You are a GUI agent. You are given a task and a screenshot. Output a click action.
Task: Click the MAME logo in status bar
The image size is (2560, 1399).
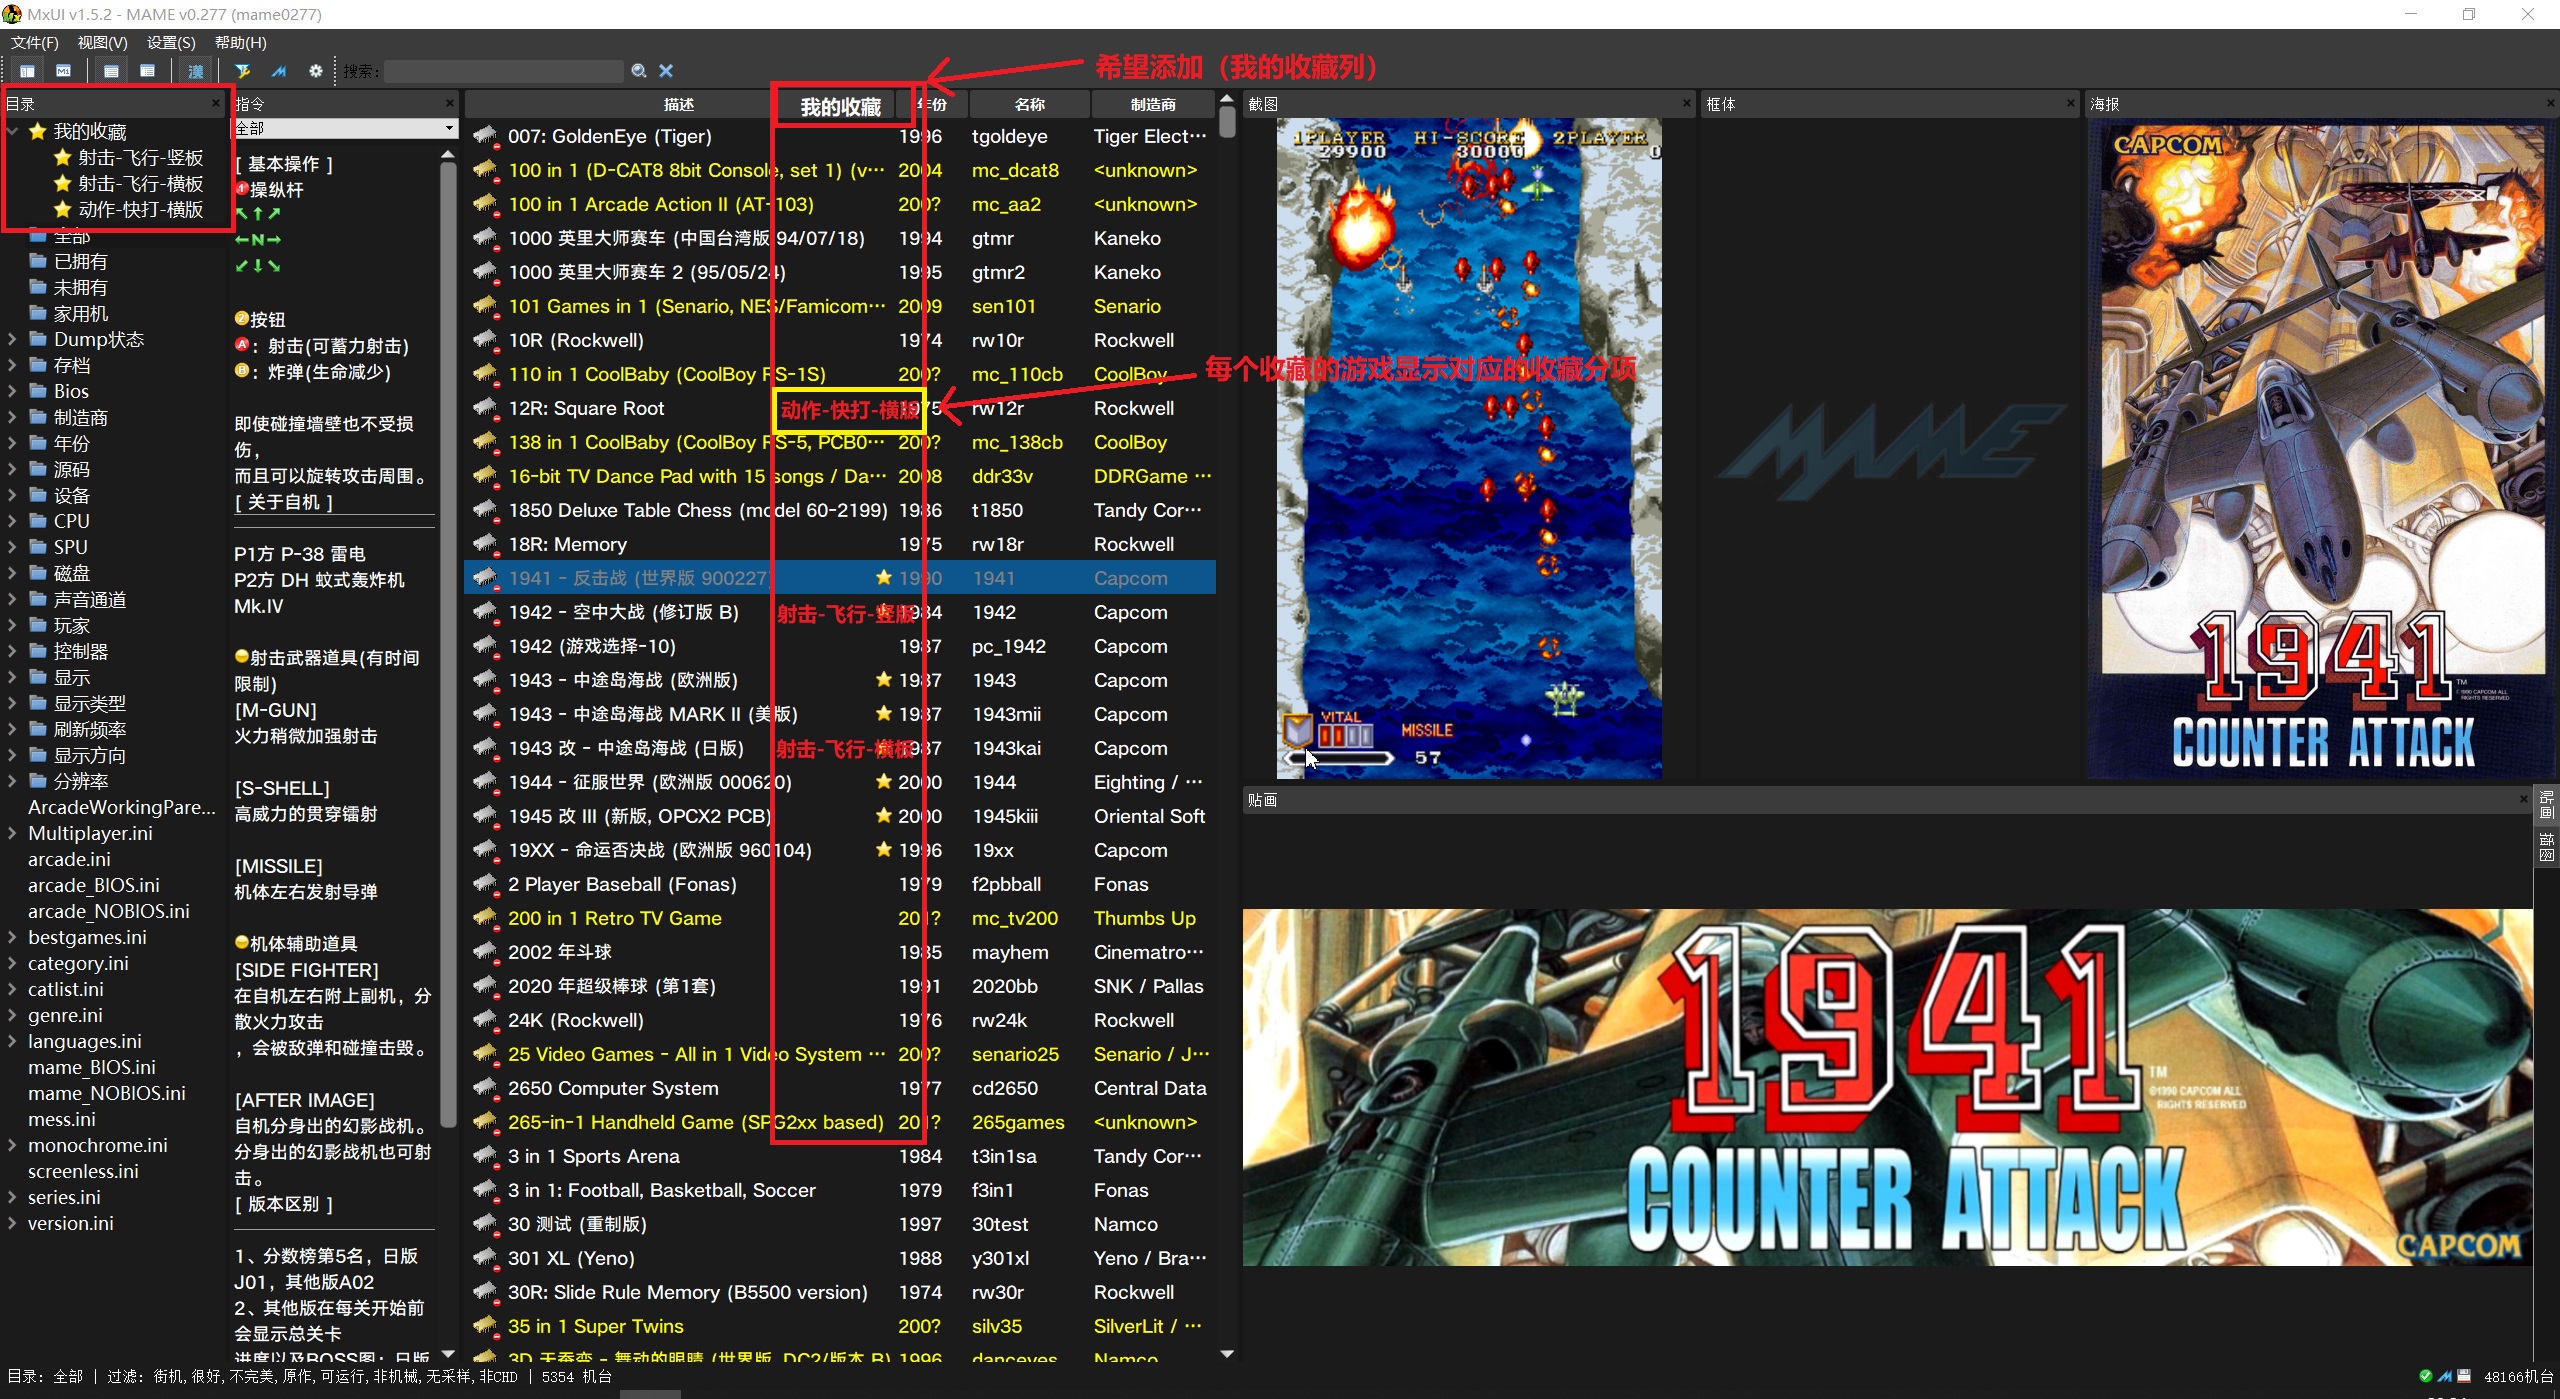click(x=2444, y=1376)
